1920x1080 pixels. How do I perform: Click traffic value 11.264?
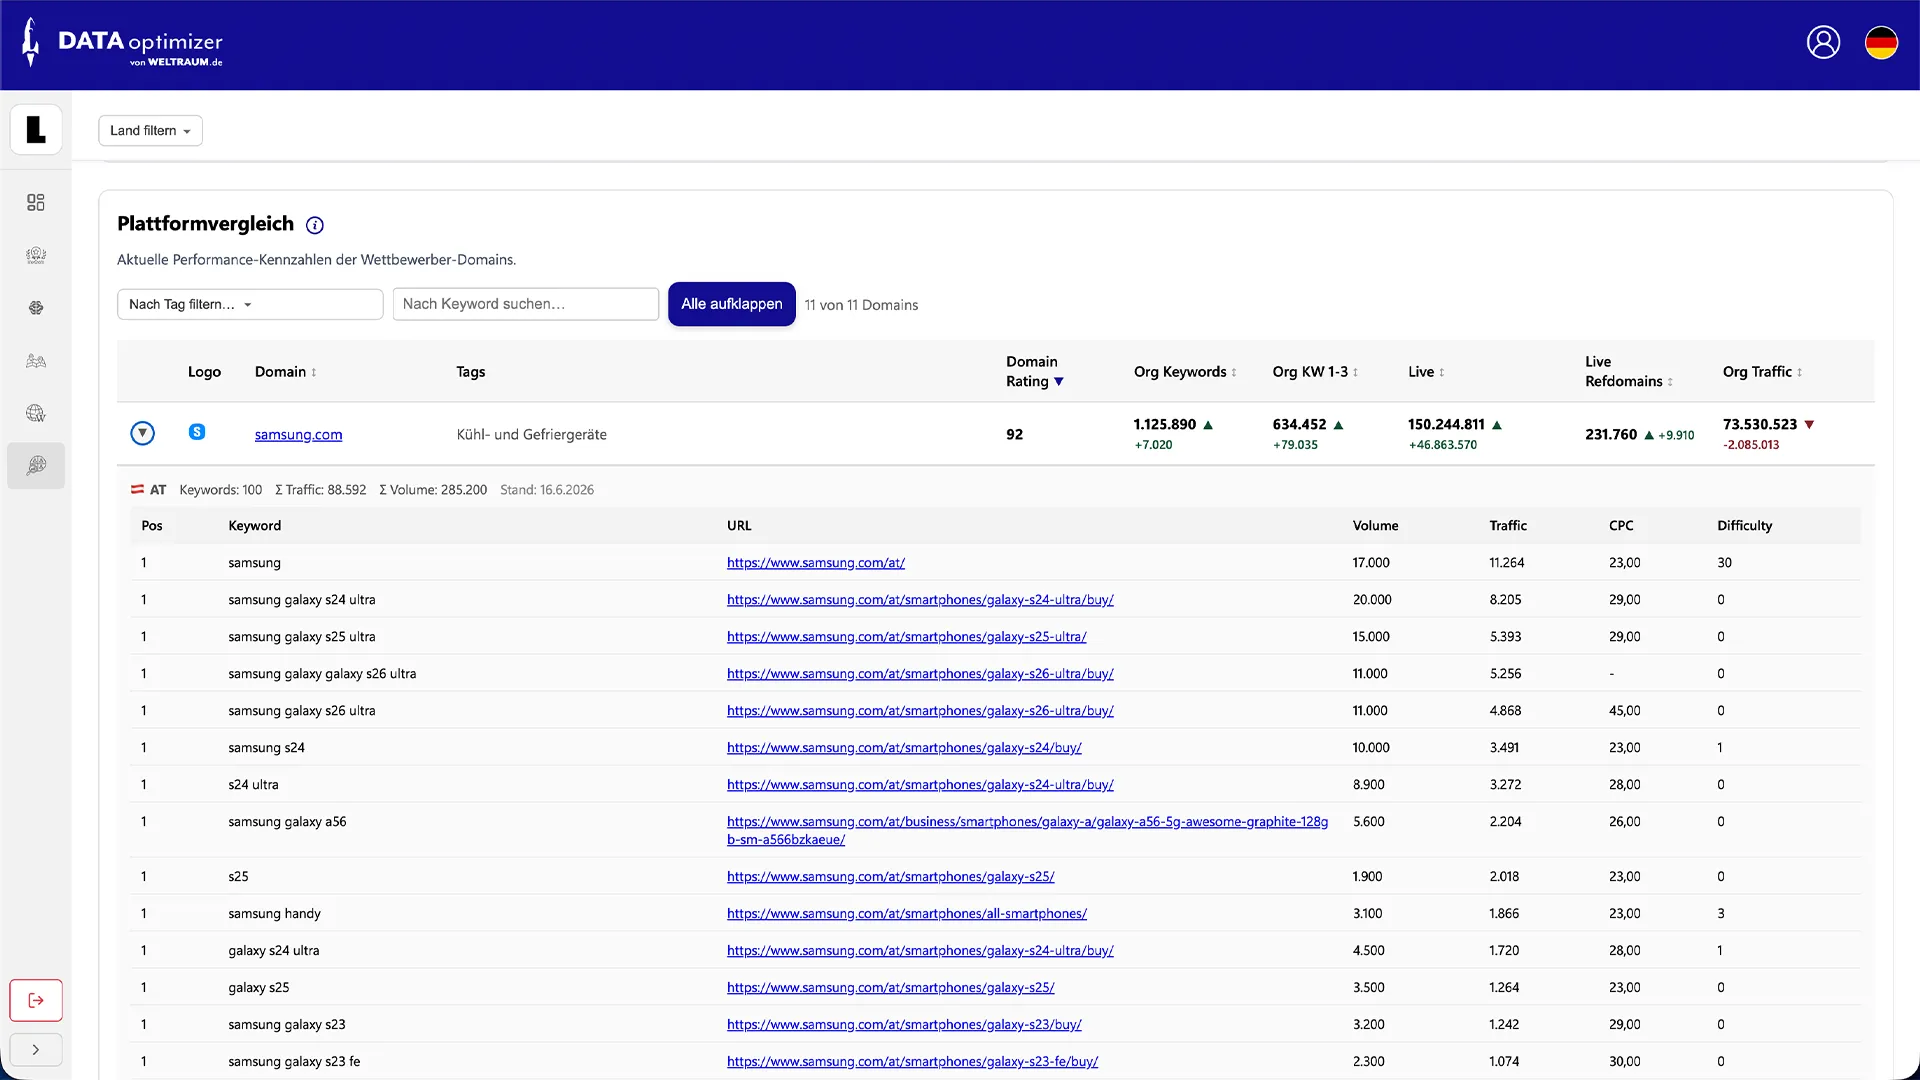1507,563
